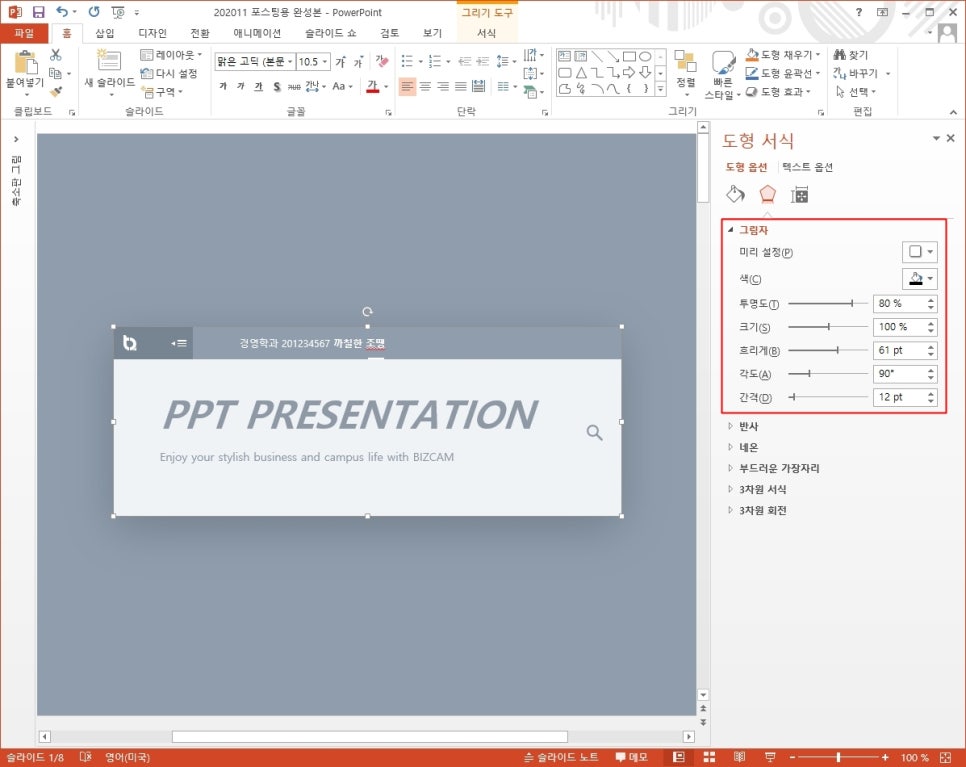This screenshot has width=966, height=767.
Task: Open Shape Effects (도형 효과) dropdown
Action: [x=779, y=92]
